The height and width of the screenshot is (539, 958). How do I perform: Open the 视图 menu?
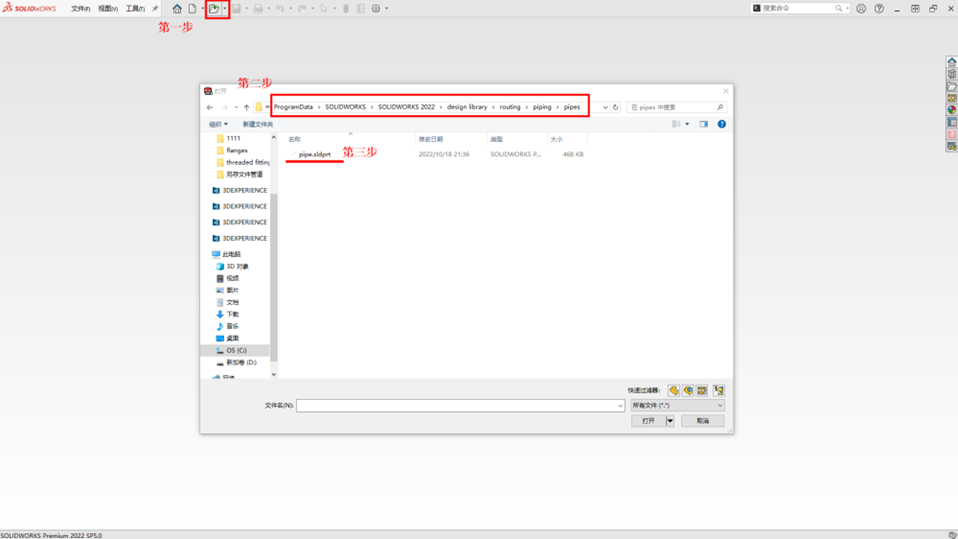pos(108,9)
